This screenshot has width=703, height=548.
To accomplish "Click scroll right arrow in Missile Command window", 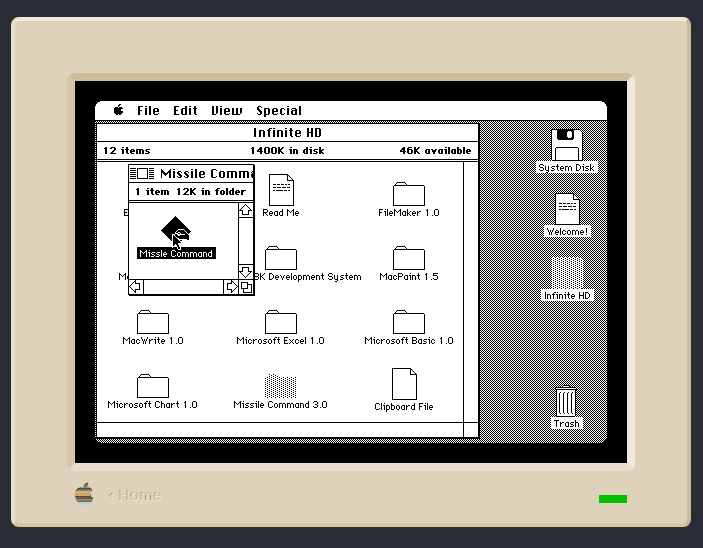I will (x=231, y=287).
